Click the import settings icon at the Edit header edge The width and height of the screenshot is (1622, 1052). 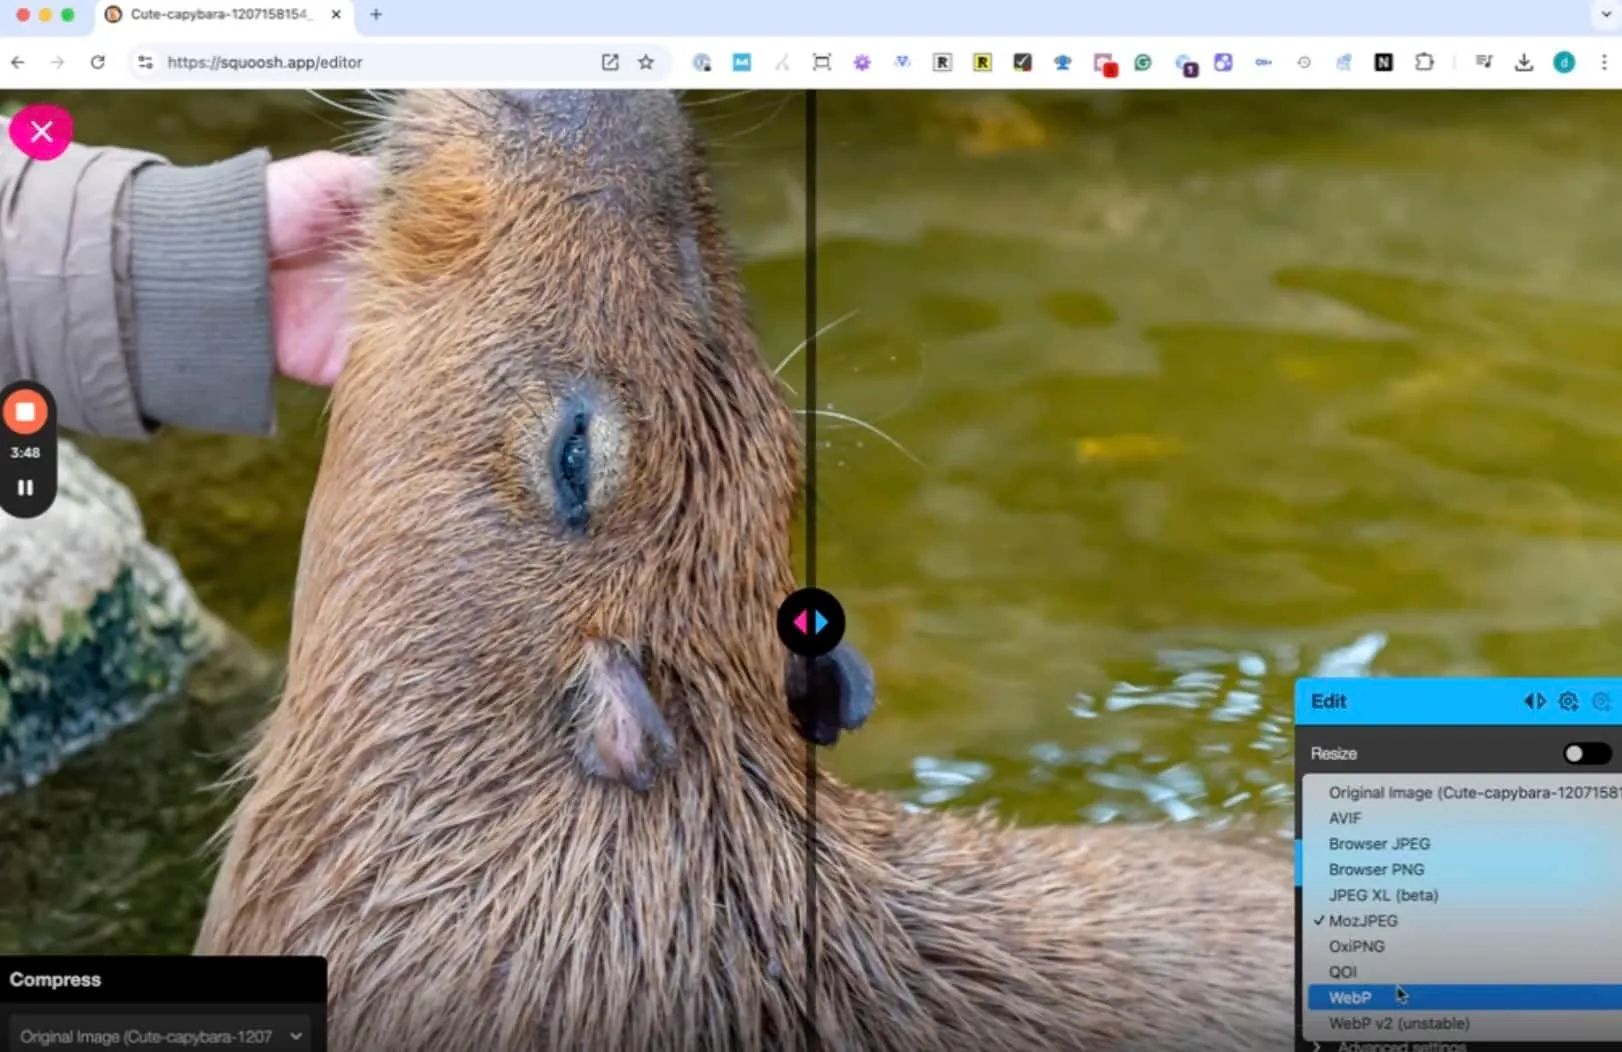(1602, 701)
